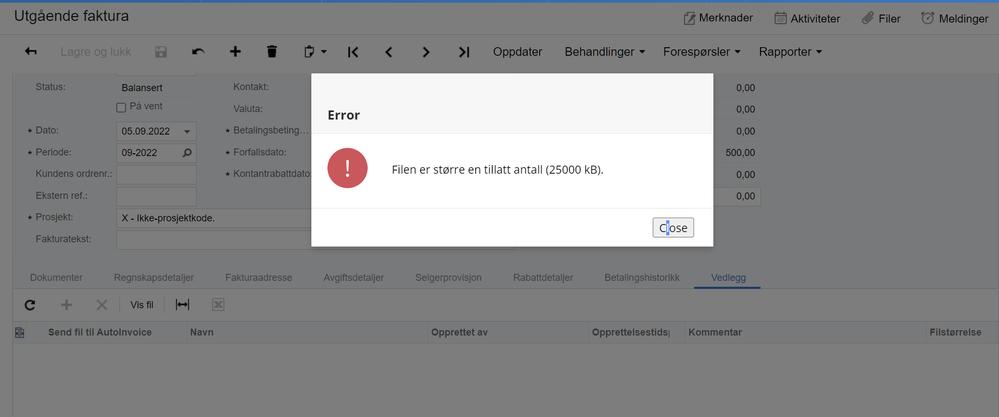Switch to the Avgiftsdetaljer tab

click(x=354, y=278)
